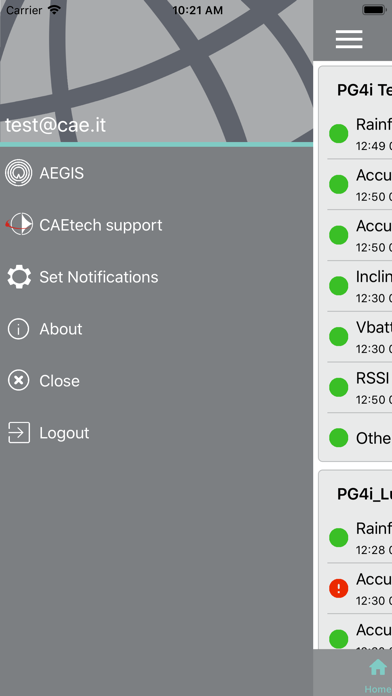Tap the Logout arrow-box icon
The height and width of the screenshot is (696, 392).
tap(19, 433)
